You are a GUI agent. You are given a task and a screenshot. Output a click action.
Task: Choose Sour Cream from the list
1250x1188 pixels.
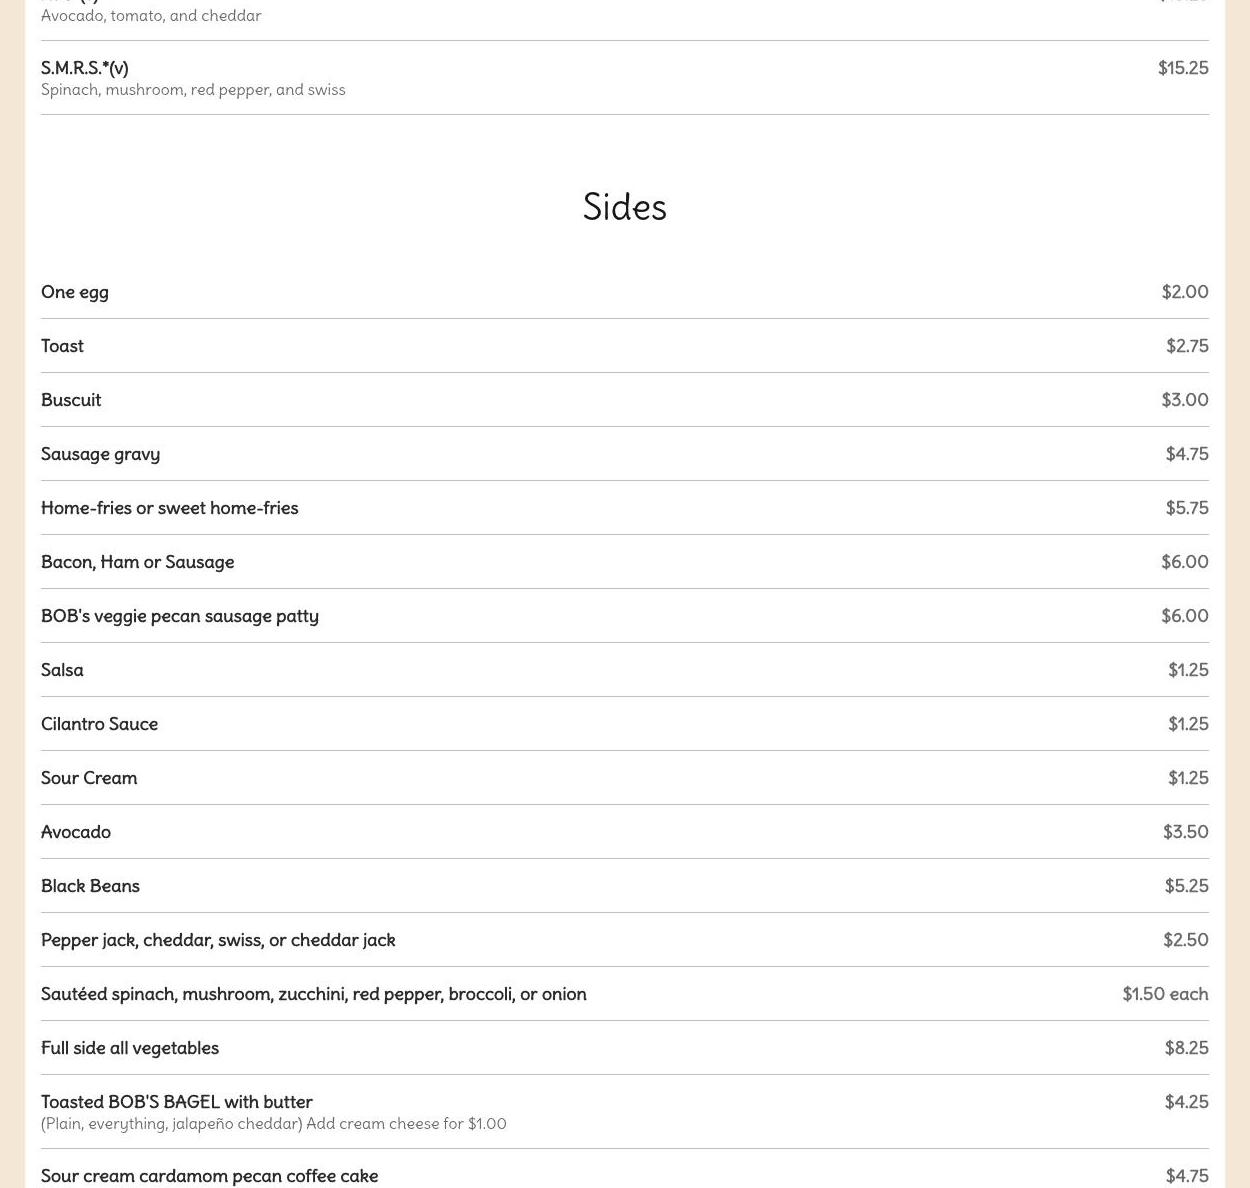point(625,778)
